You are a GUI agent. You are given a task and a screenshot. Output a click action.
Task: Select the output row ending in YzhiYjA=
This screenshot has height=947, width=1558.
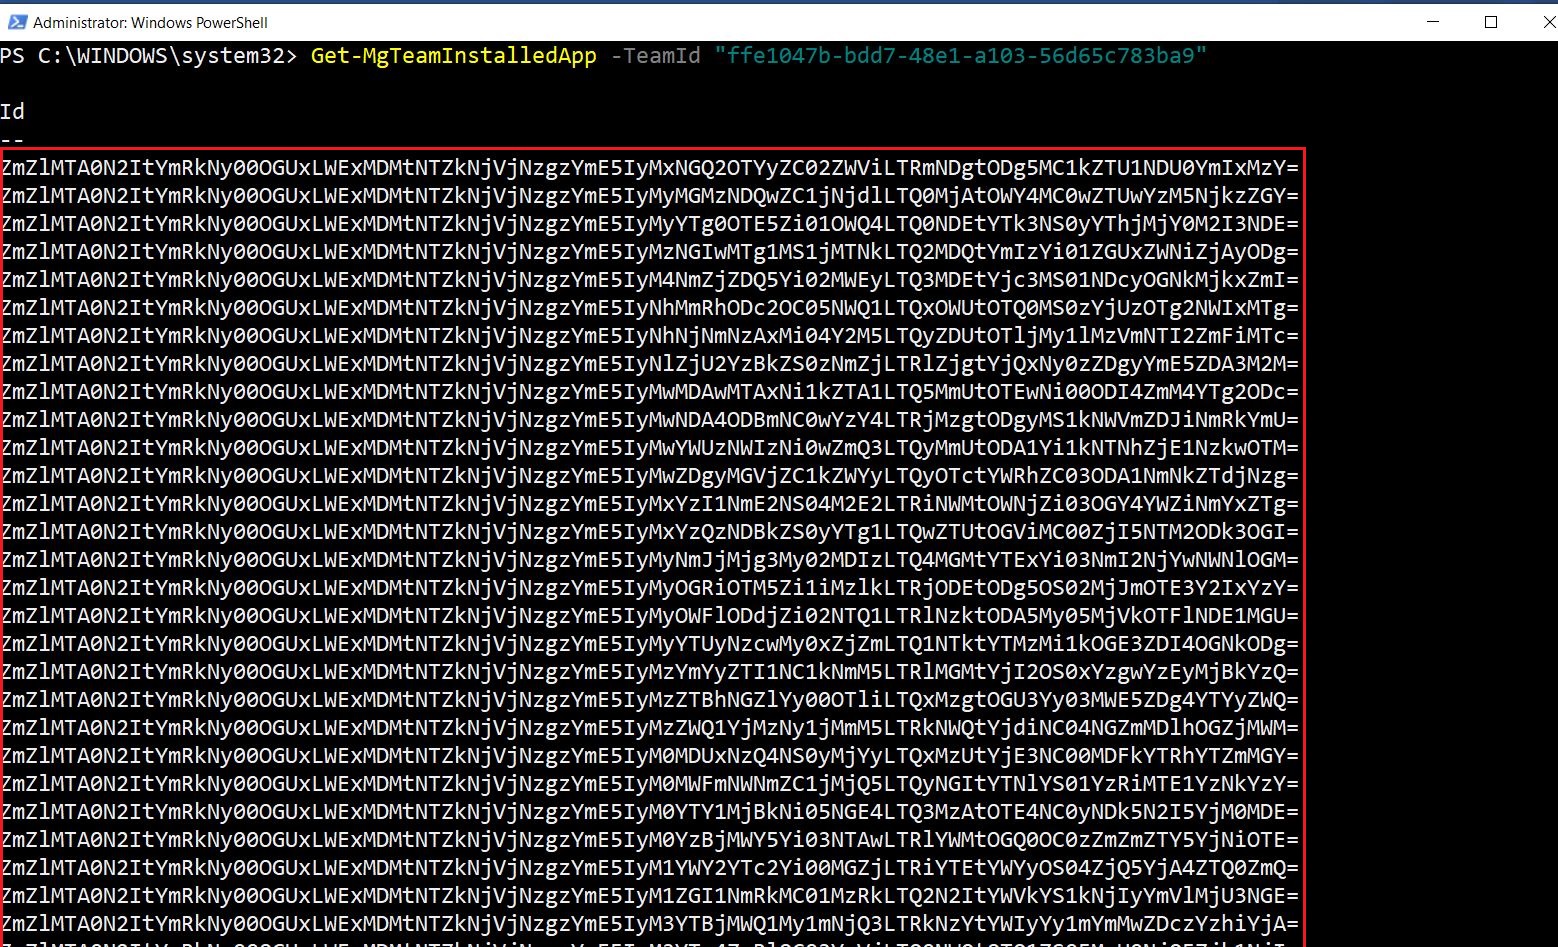tap(650, 924)
